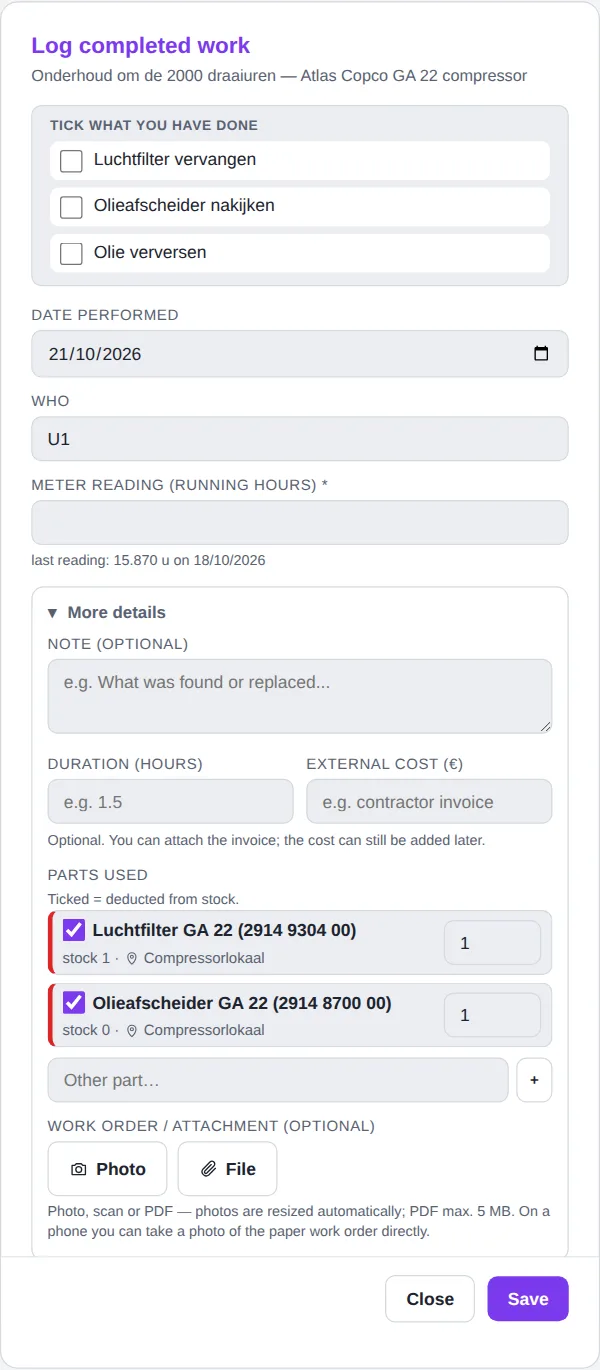
Task: Click the plus button beside Other part
Action: pos(534,1080)
